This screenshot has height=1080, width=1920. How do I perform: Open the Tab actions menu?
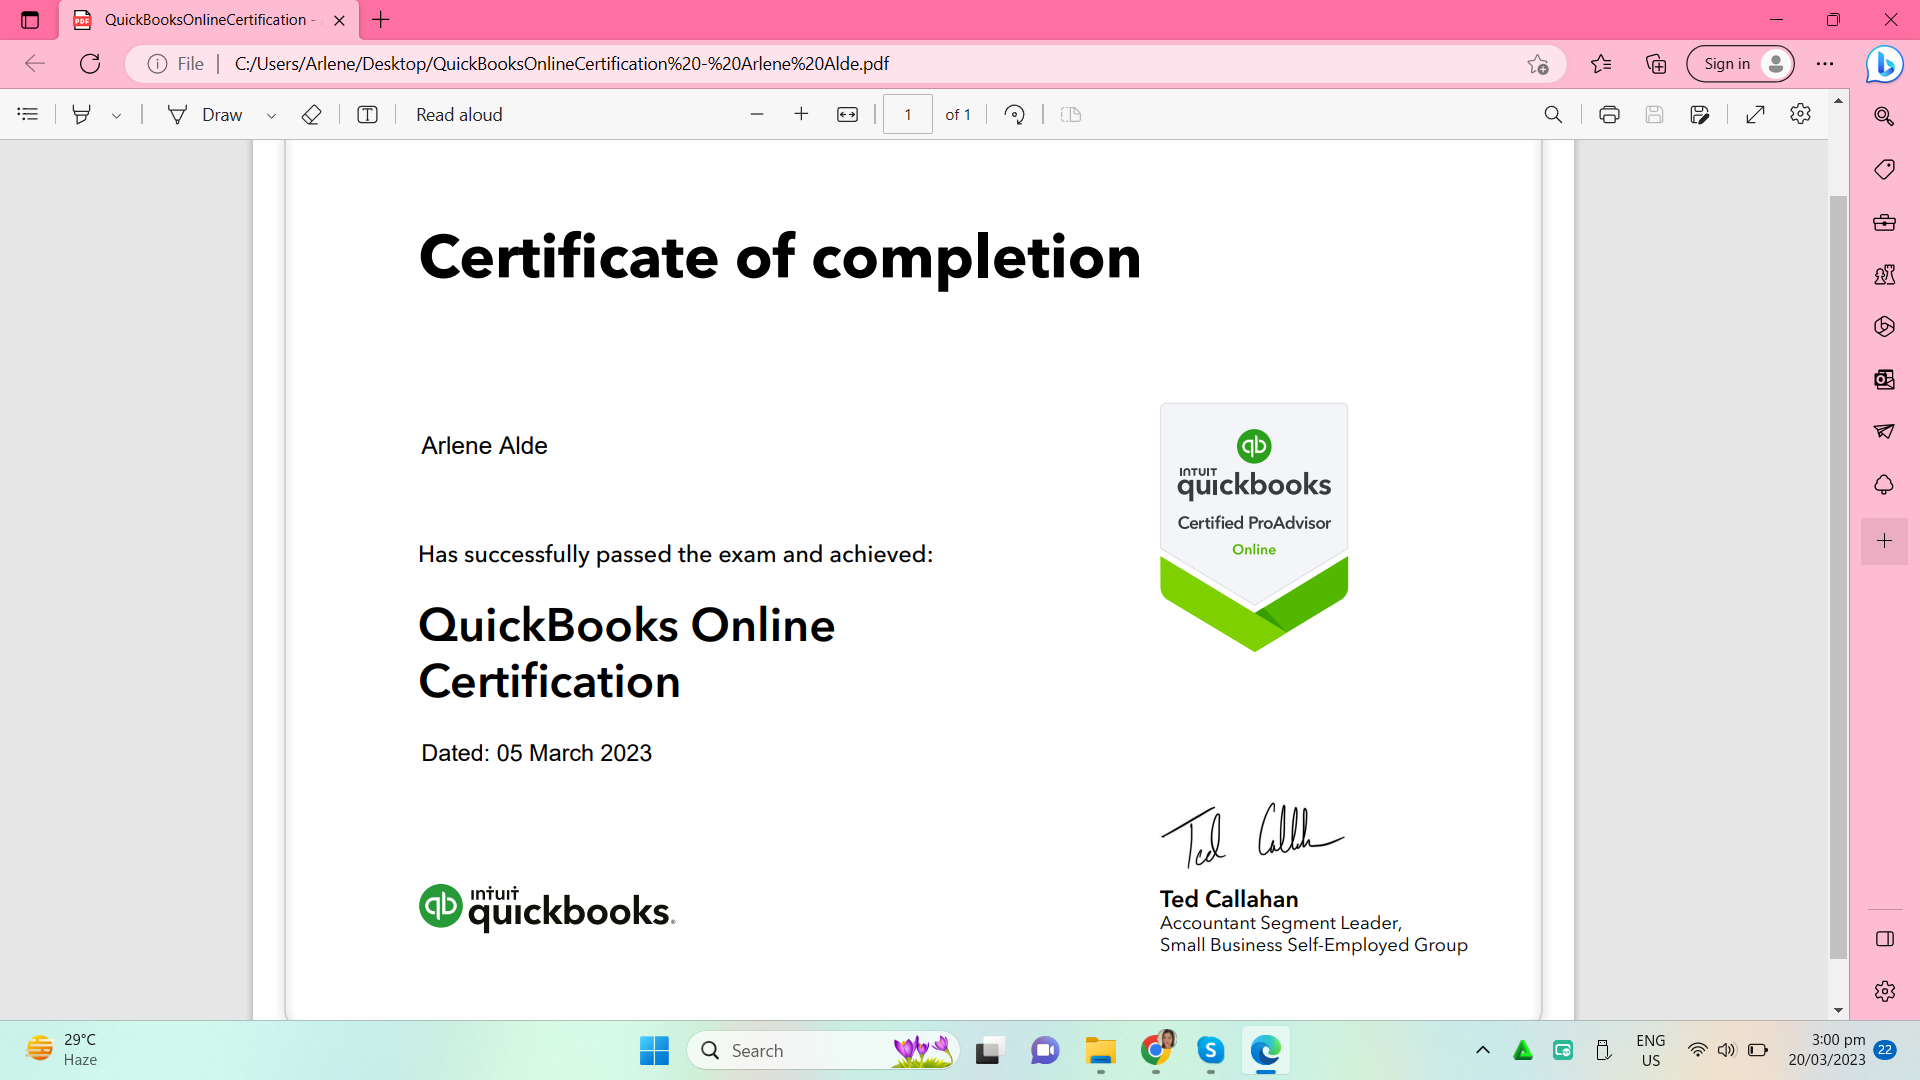click(30, 19)
